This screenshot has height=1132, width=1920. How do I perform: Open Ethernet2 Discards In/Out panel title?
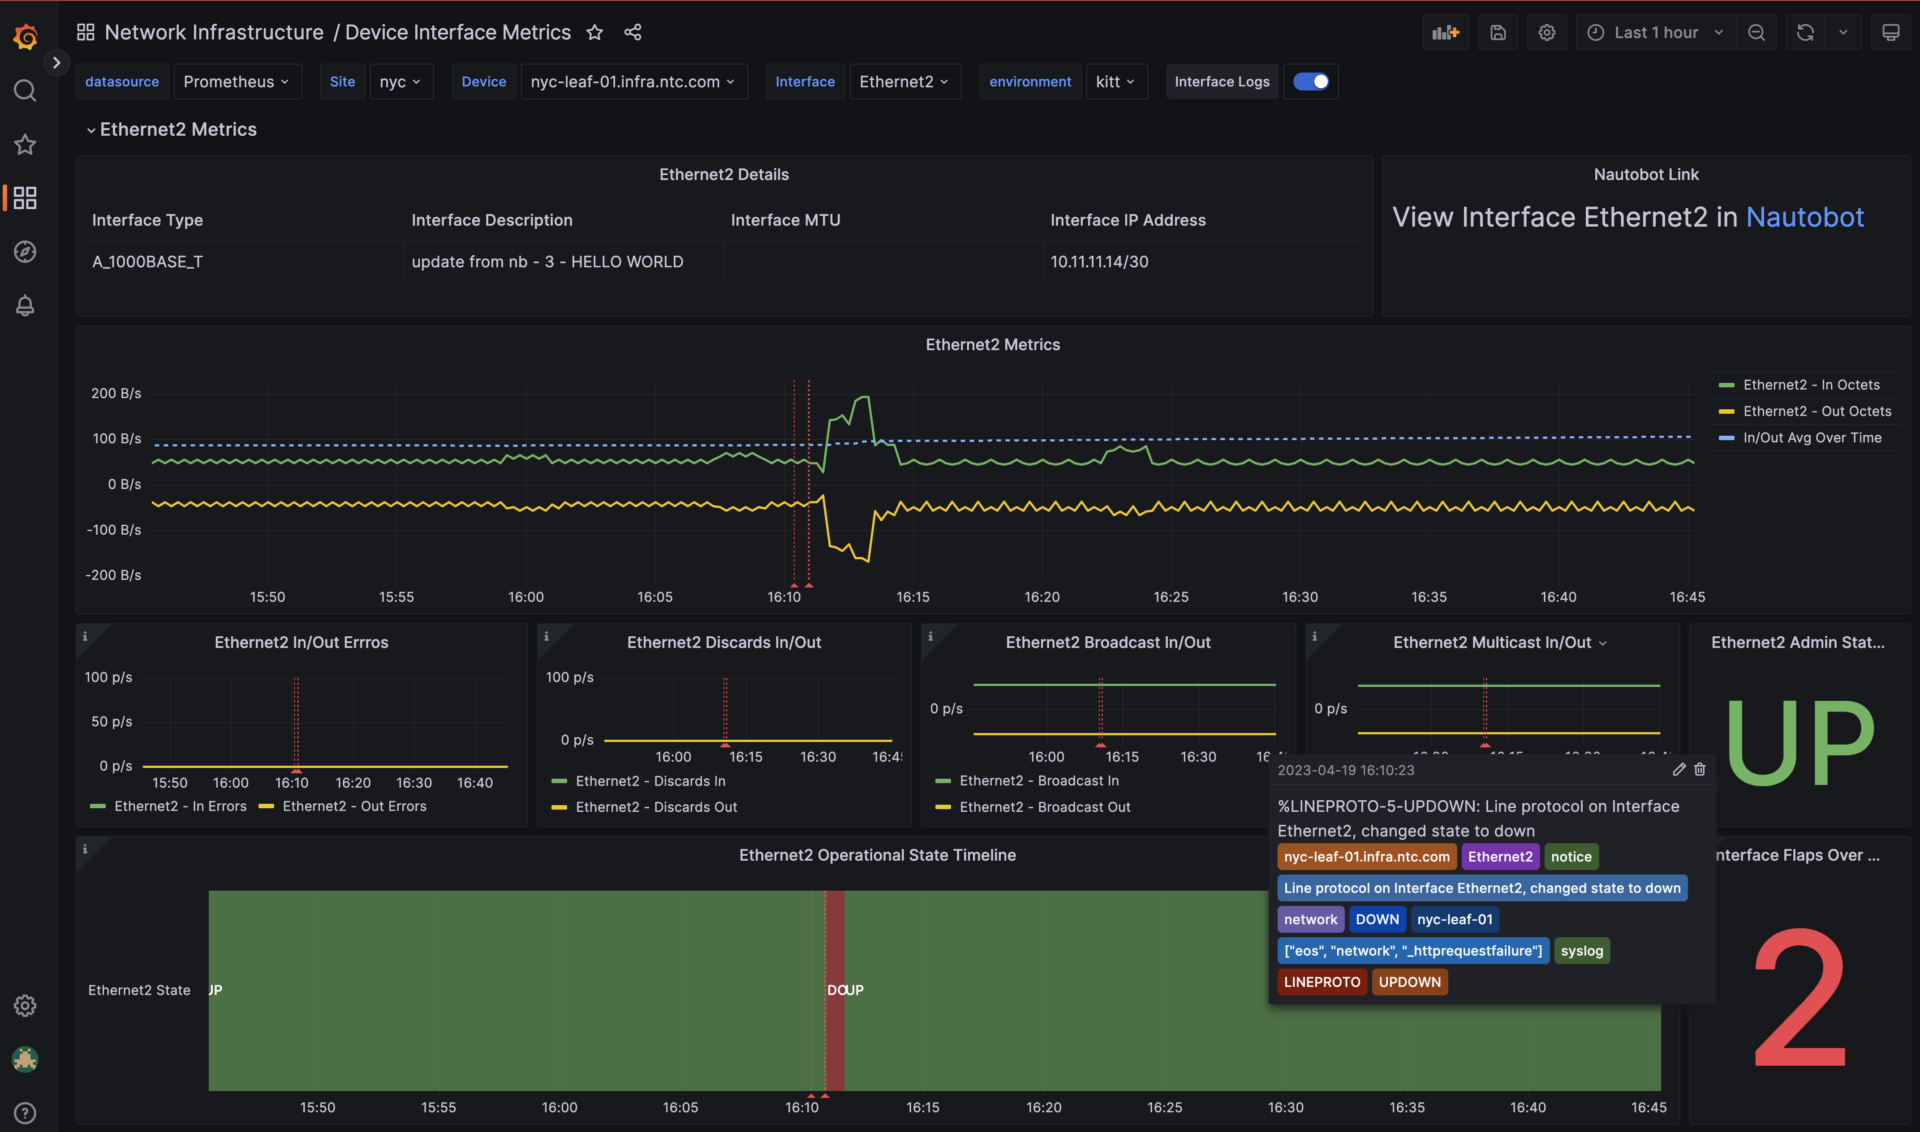tap(724, 643)
